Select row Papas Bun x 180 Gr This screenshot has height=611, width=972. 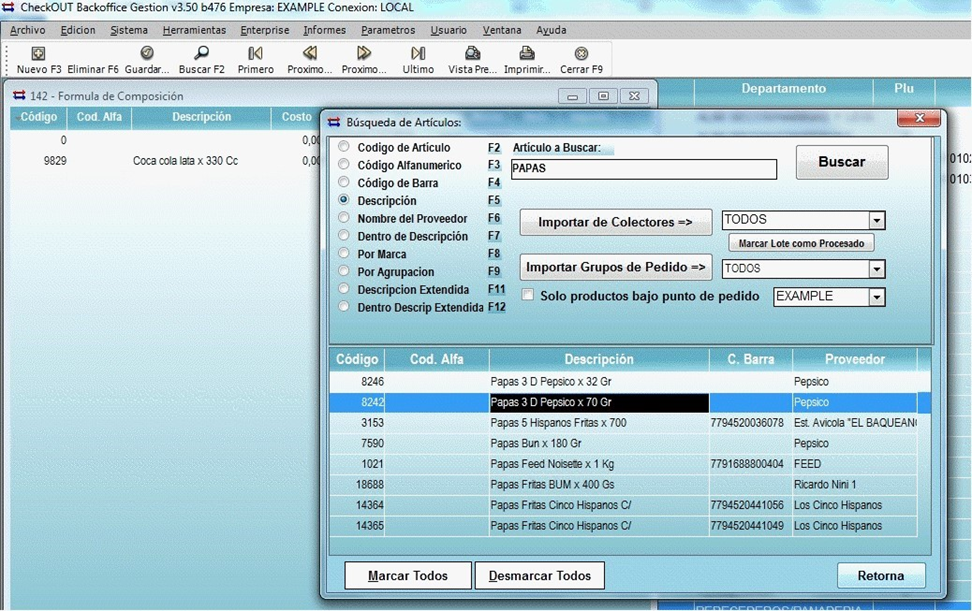pyautogui.click(x=623, y=443)
